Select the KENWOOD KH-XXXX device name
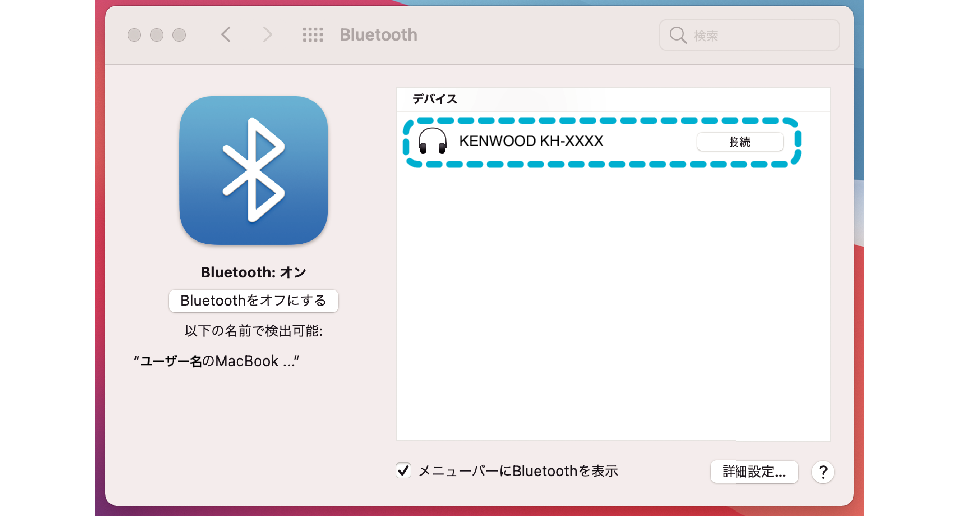 531,141
